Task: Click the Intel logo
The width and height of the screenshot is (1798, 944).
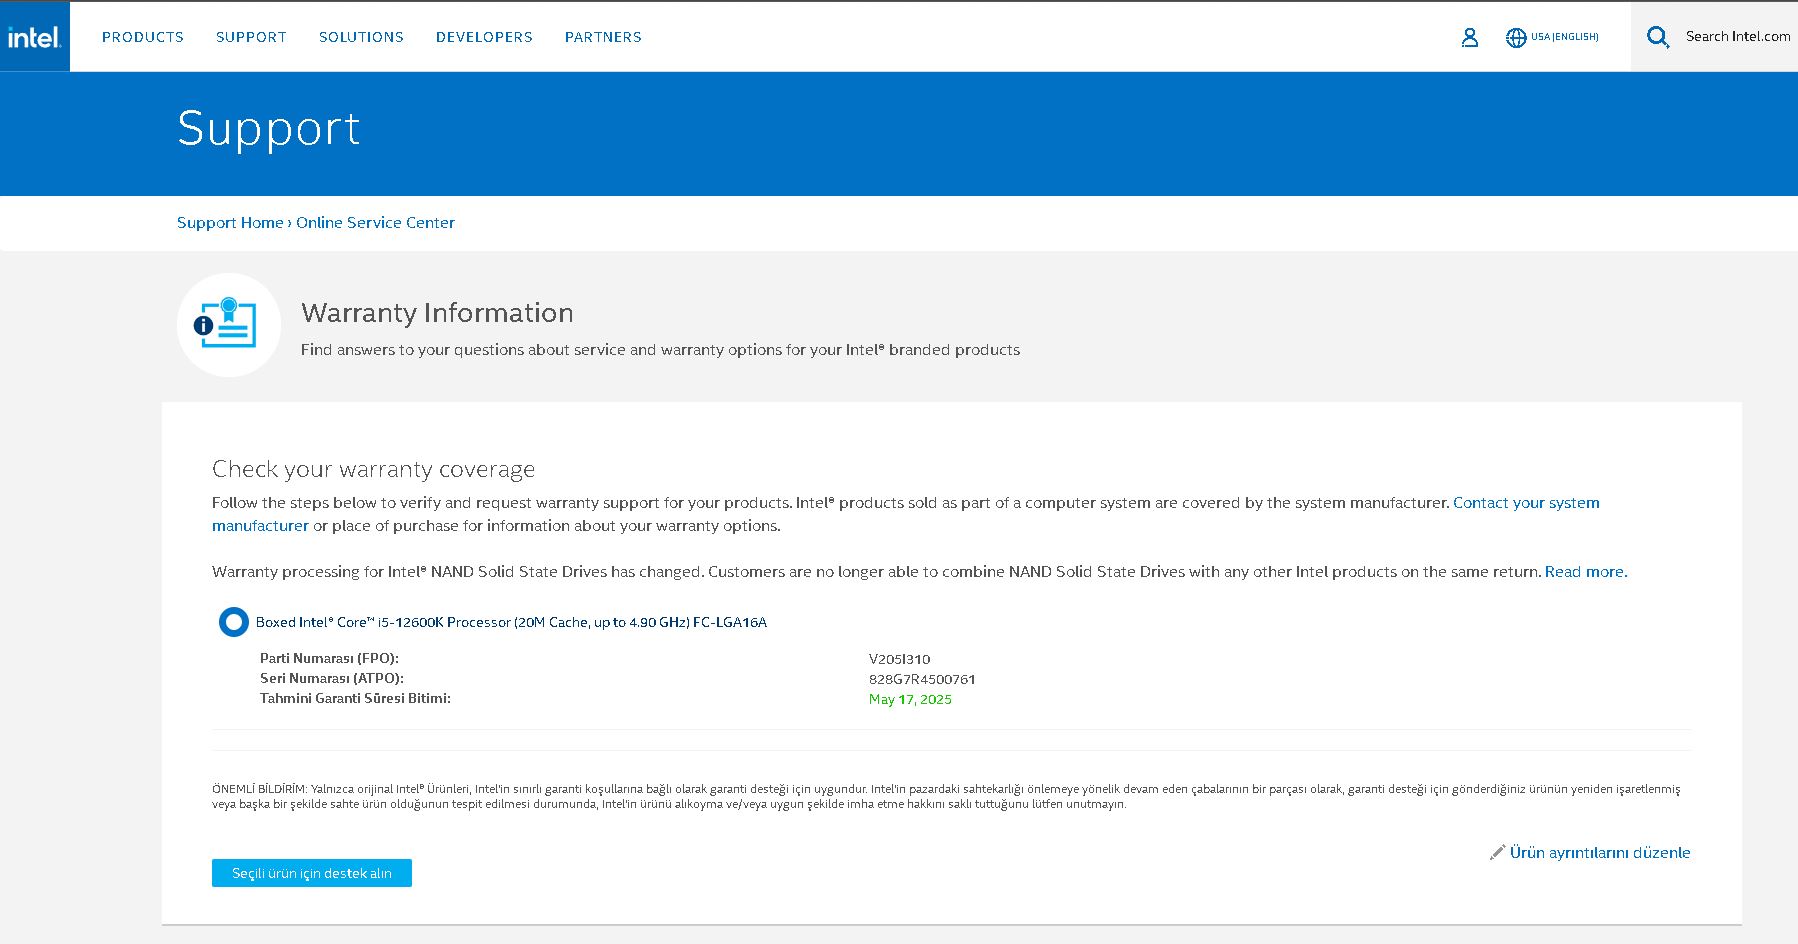Action: [35, 37]
